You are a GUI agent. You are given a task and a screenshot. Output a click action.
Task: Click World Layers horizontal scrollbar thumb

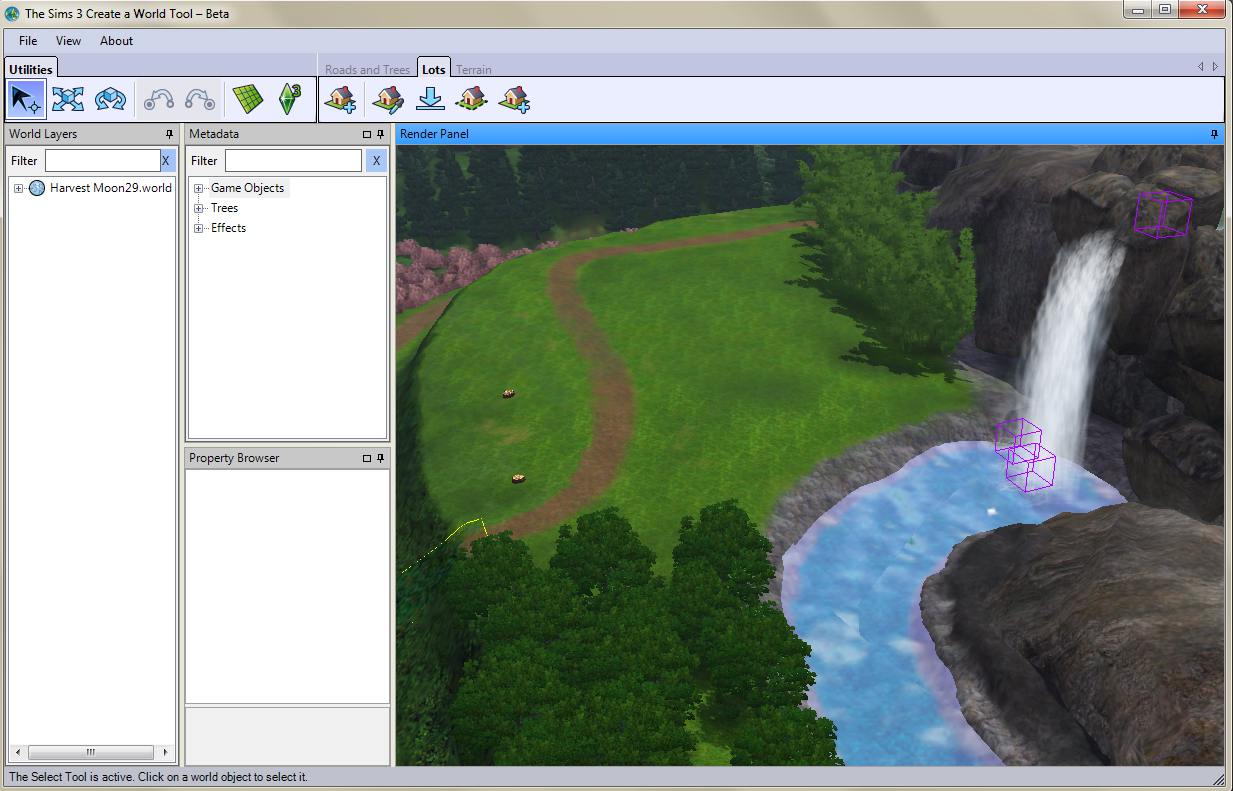89,752
